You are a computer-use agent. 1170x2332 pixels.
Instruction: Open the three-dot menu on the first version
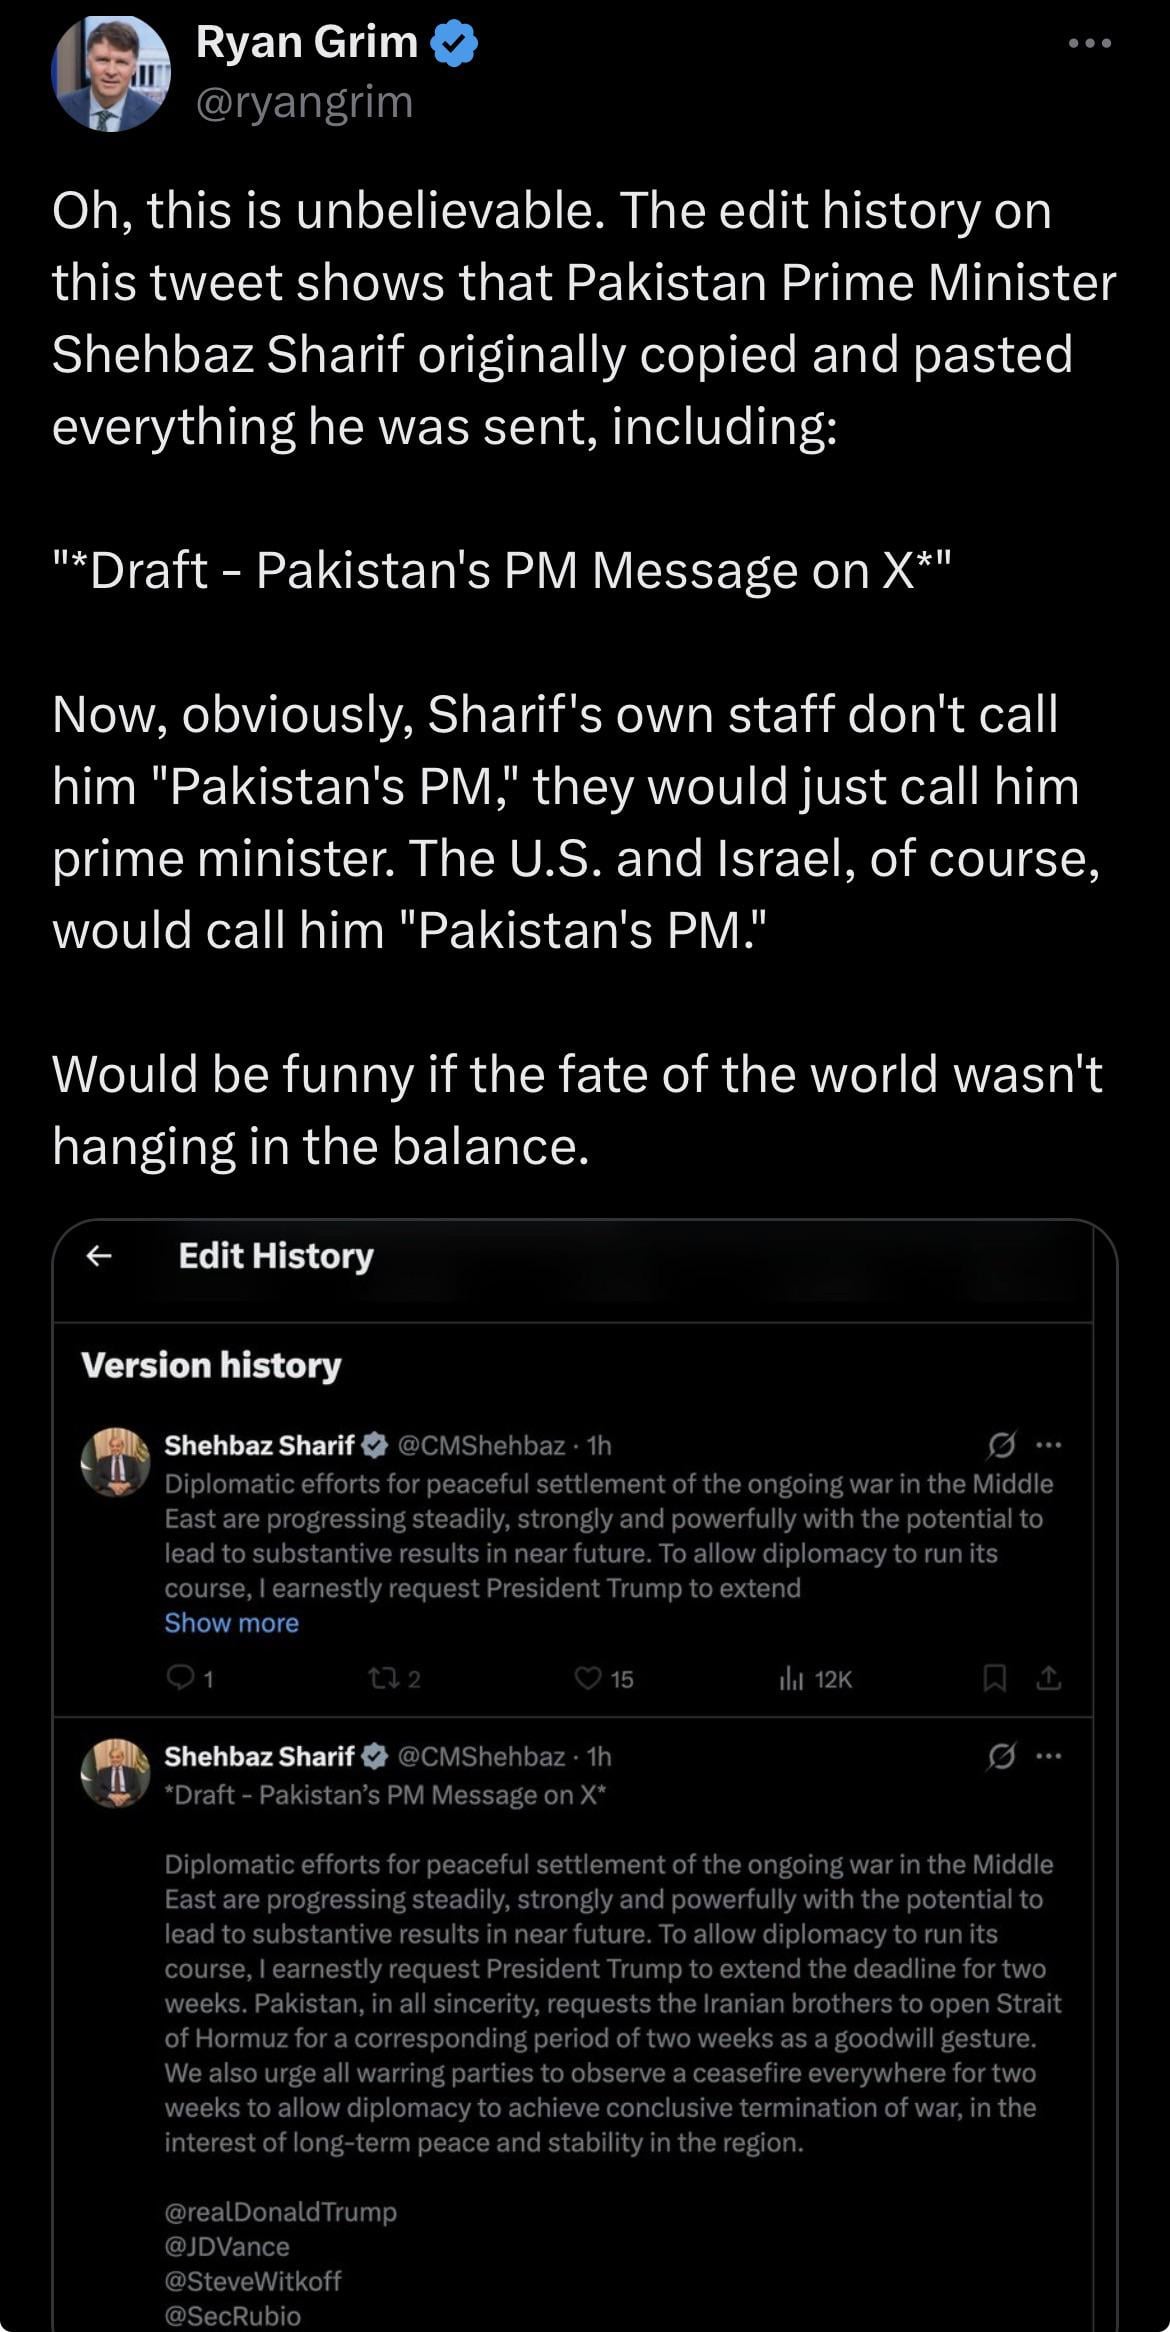tap(1048, 1445)
